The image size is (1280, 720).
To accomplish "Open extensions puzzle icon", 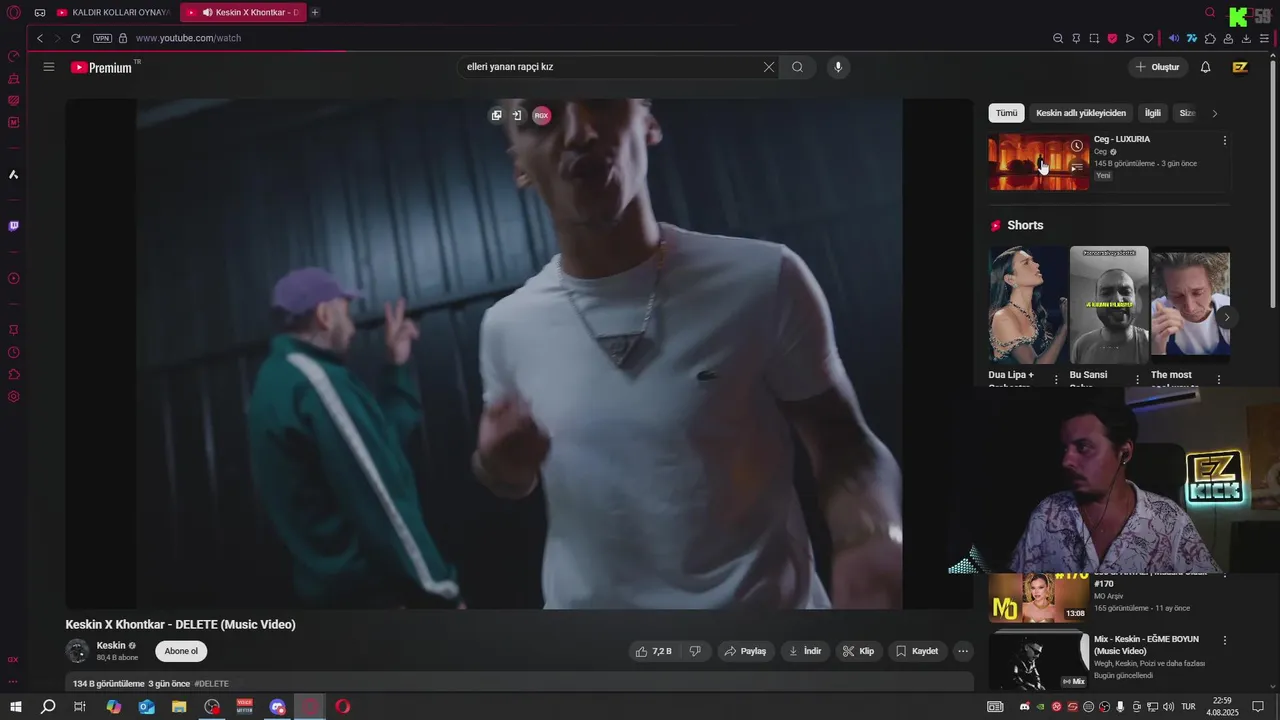I will tap(1210, 38).
